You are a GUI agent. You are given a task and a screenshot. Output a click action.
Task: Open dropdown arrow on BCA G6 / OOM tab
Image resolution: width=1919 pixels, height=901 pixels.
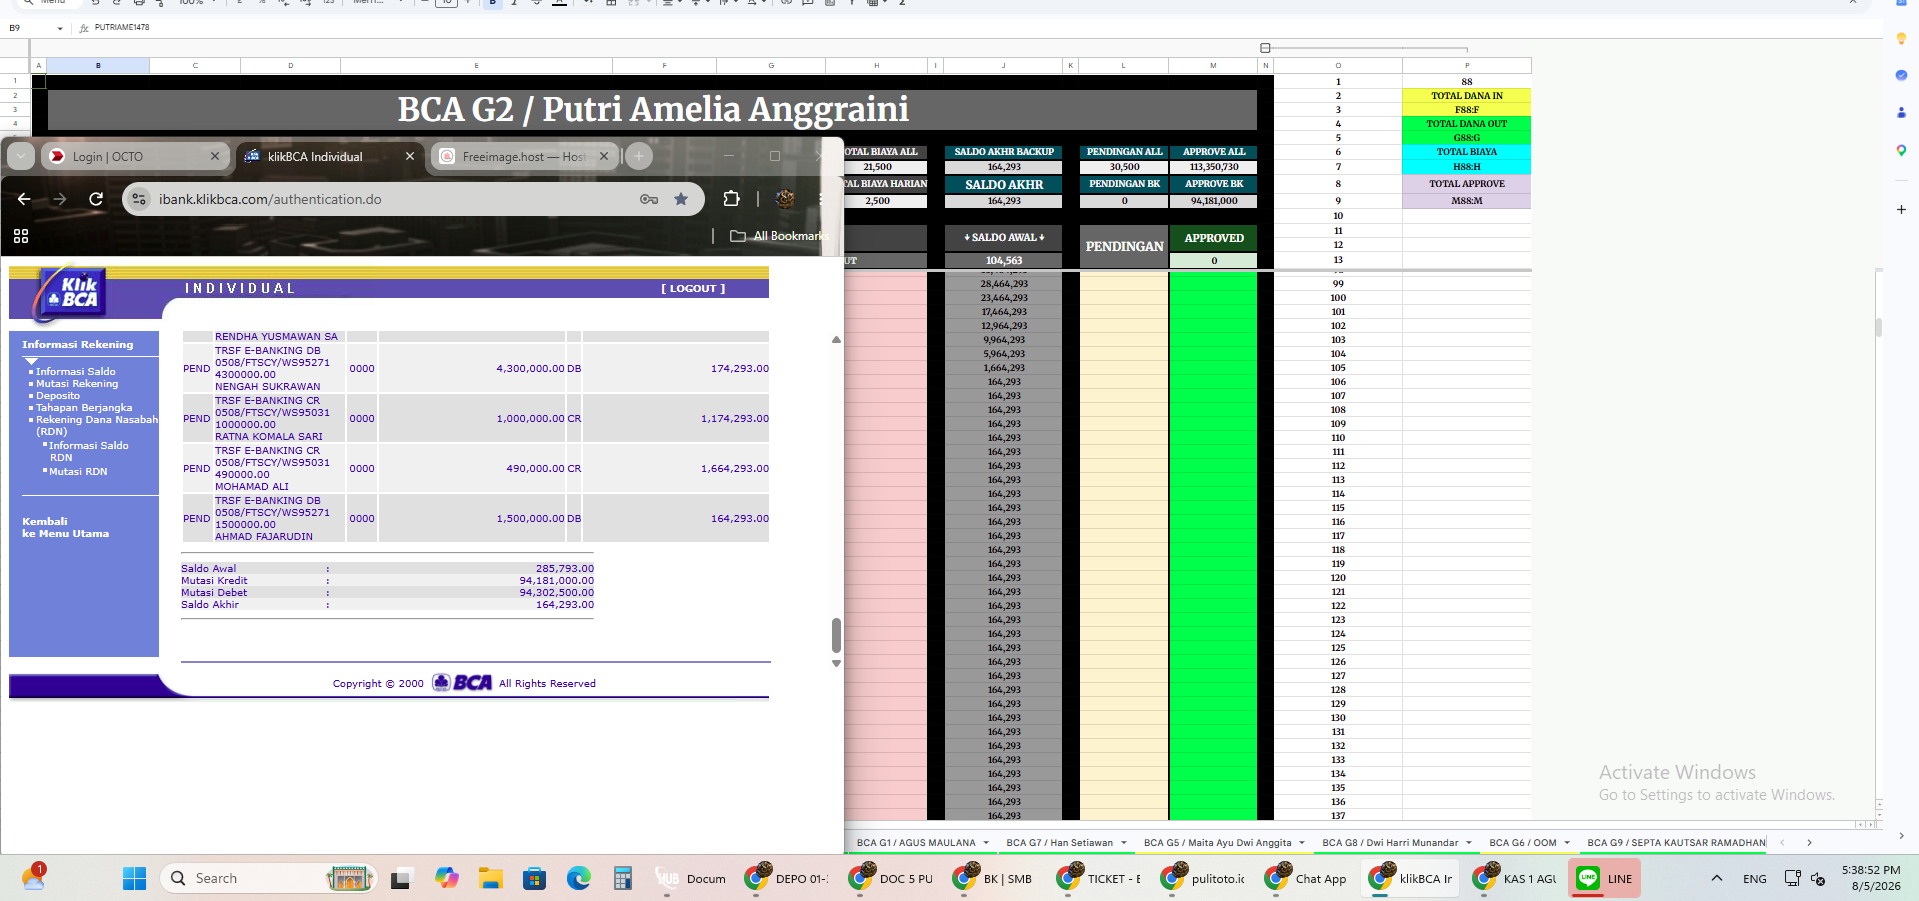(x=1567, y=843)
